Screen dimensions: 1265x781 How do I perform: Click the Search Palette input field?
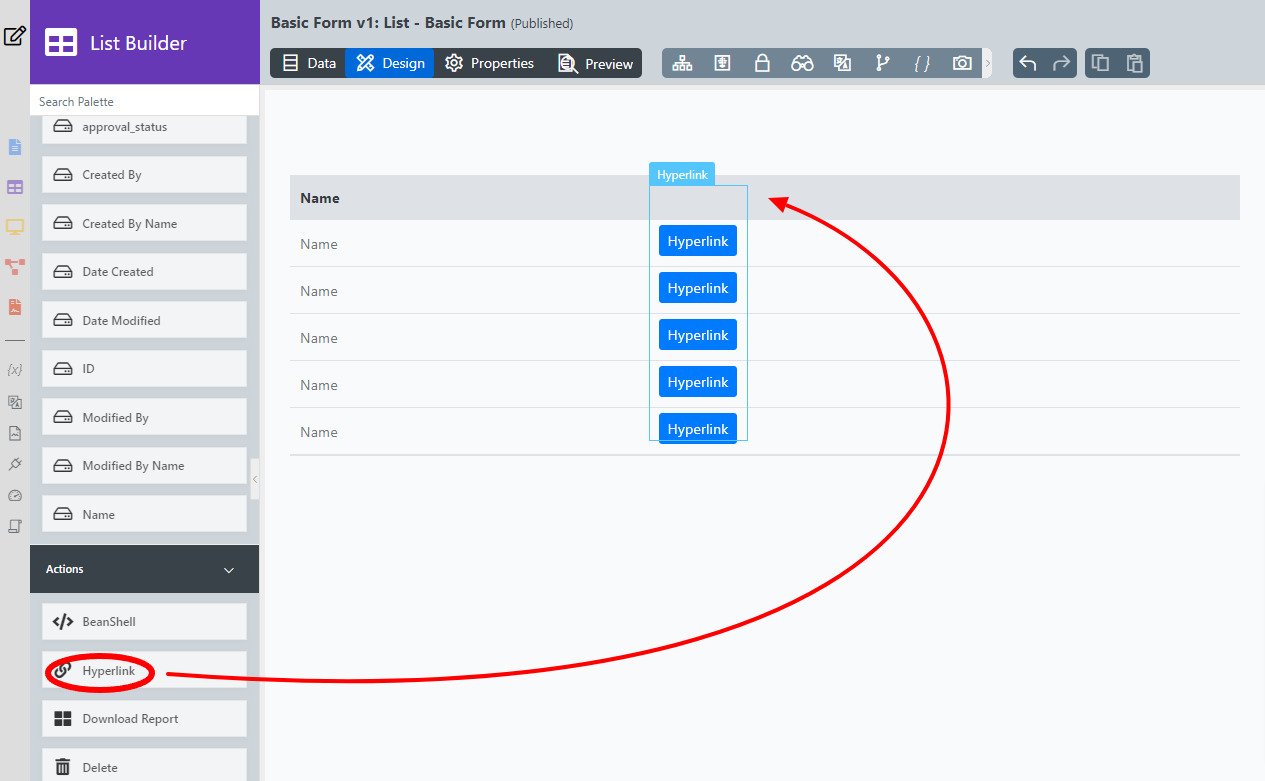(x=145, y=101)
